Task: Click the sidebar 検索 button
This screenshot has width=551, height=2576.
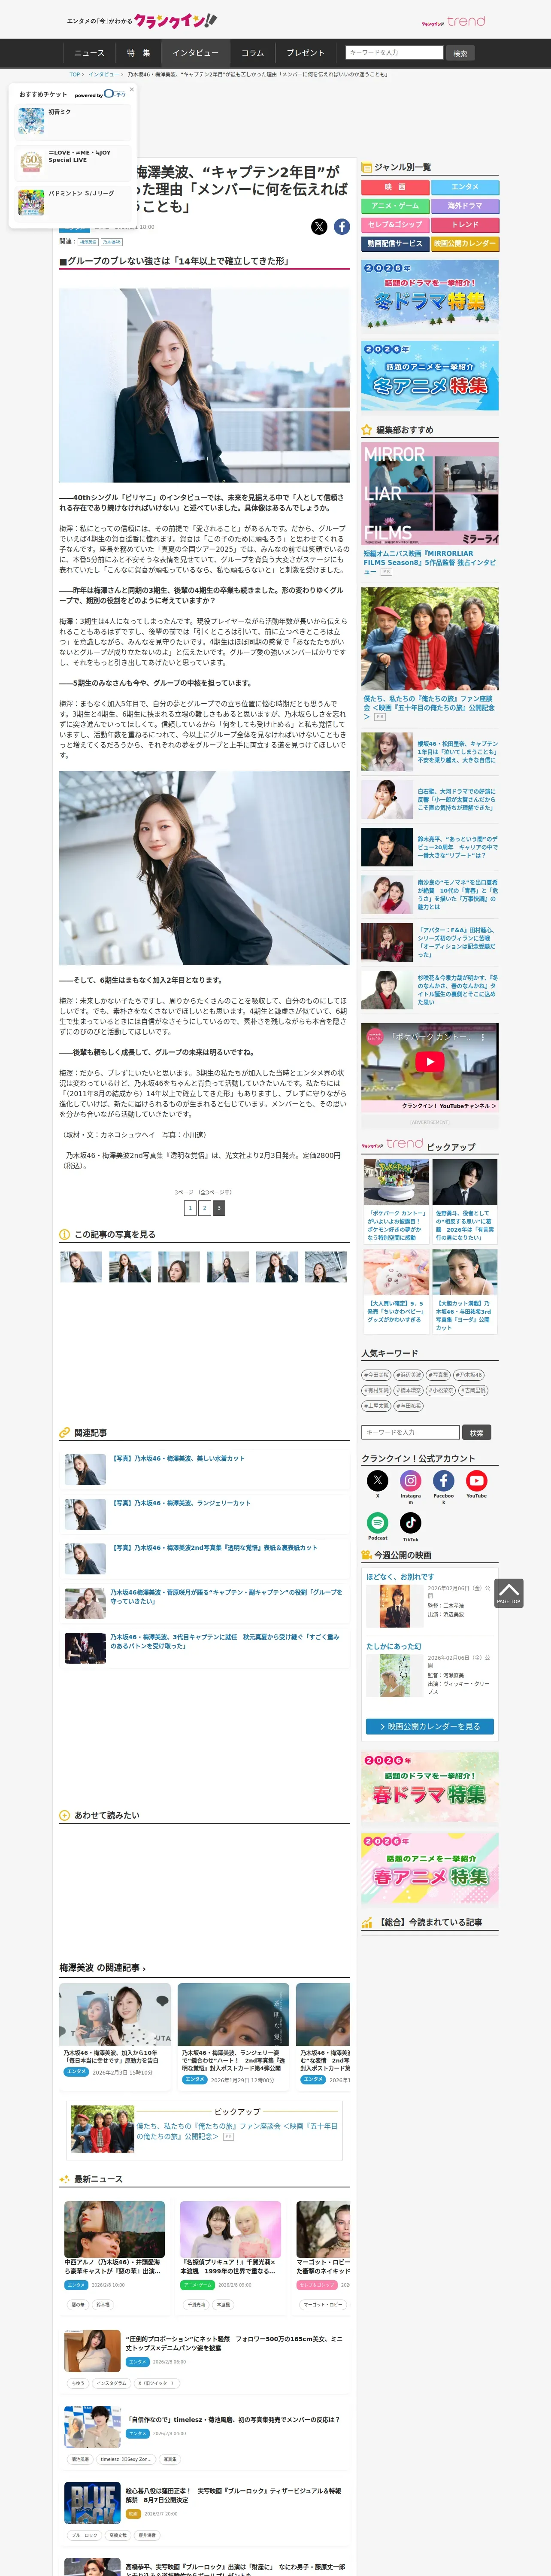Action: click(477, 1432)
